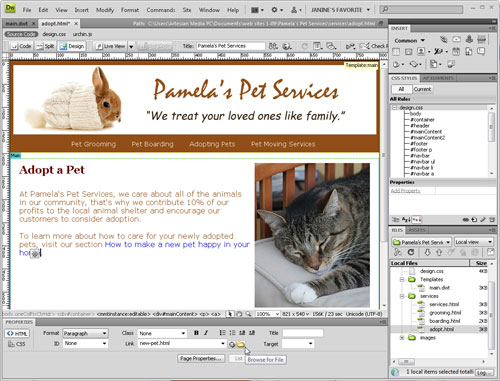Click the Delete CSS Rule trash icon
The height and width of the screenshot is (381, 500).
(x=492, y=220)
